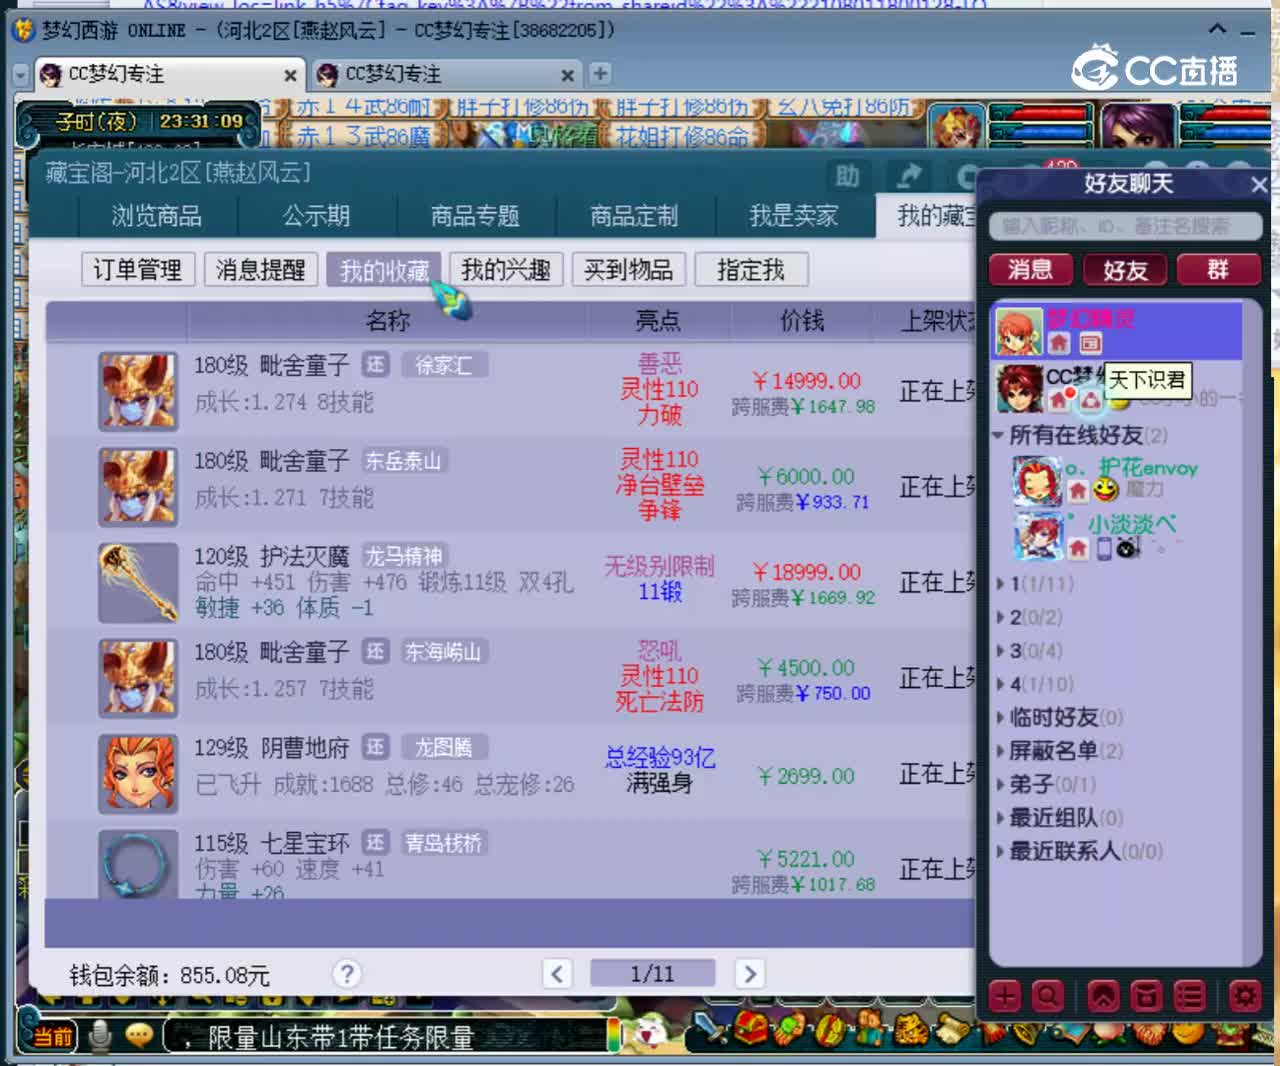Open the 我的兴趣 sub-tab
The height and width of the screenshot is (1066, 1280).
point(506,270)
